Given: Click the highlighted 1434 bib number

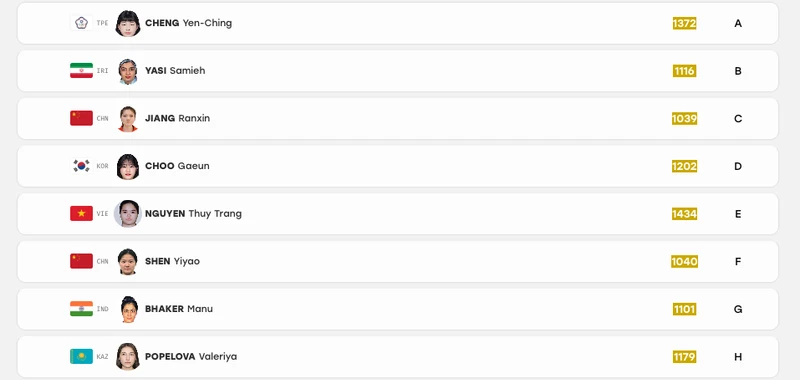Looking at the screenshot, I should pos(684,214).
